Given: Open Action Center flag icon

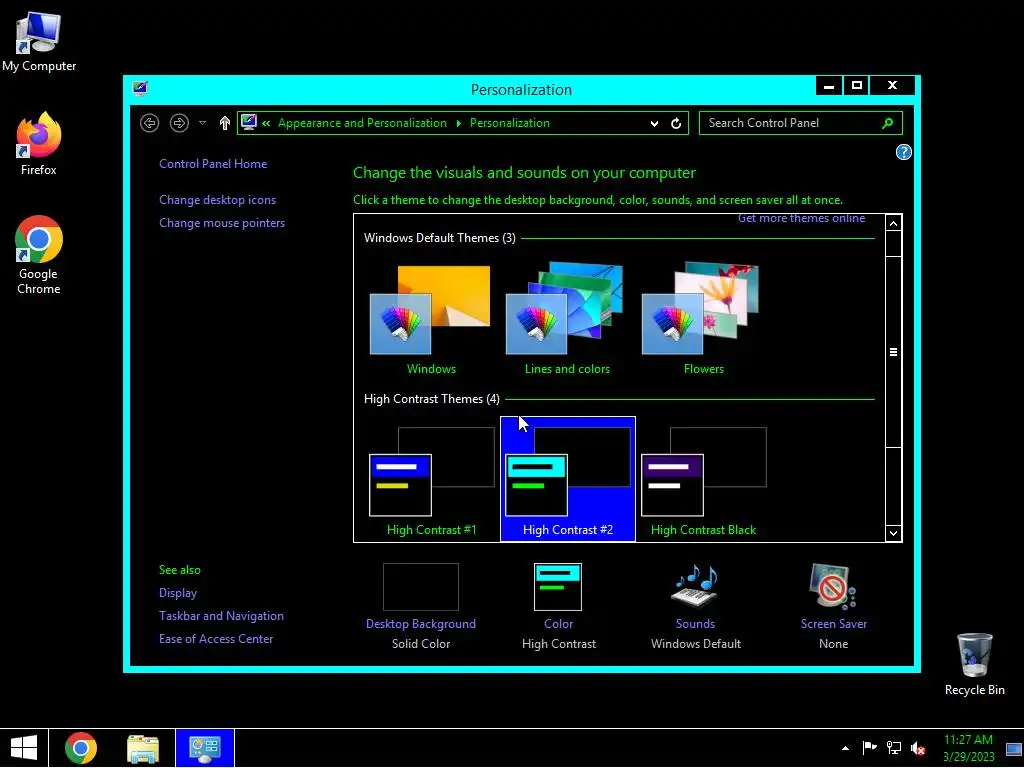Looking at the screenshot, I should pyautogui.click(x=869, y=748).
